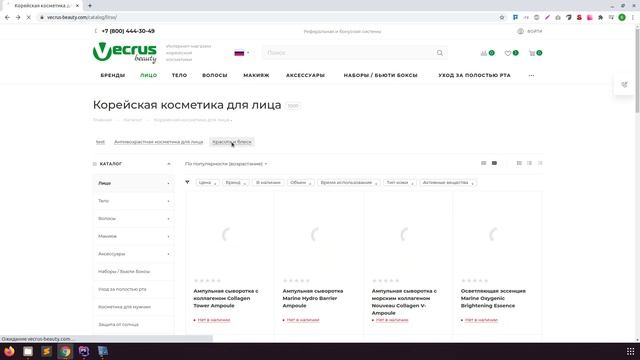Image resolution: width=640 pixels, height=360 pixels.
Task: Select the large product card size toggle
Action: [x=494, y=163]
